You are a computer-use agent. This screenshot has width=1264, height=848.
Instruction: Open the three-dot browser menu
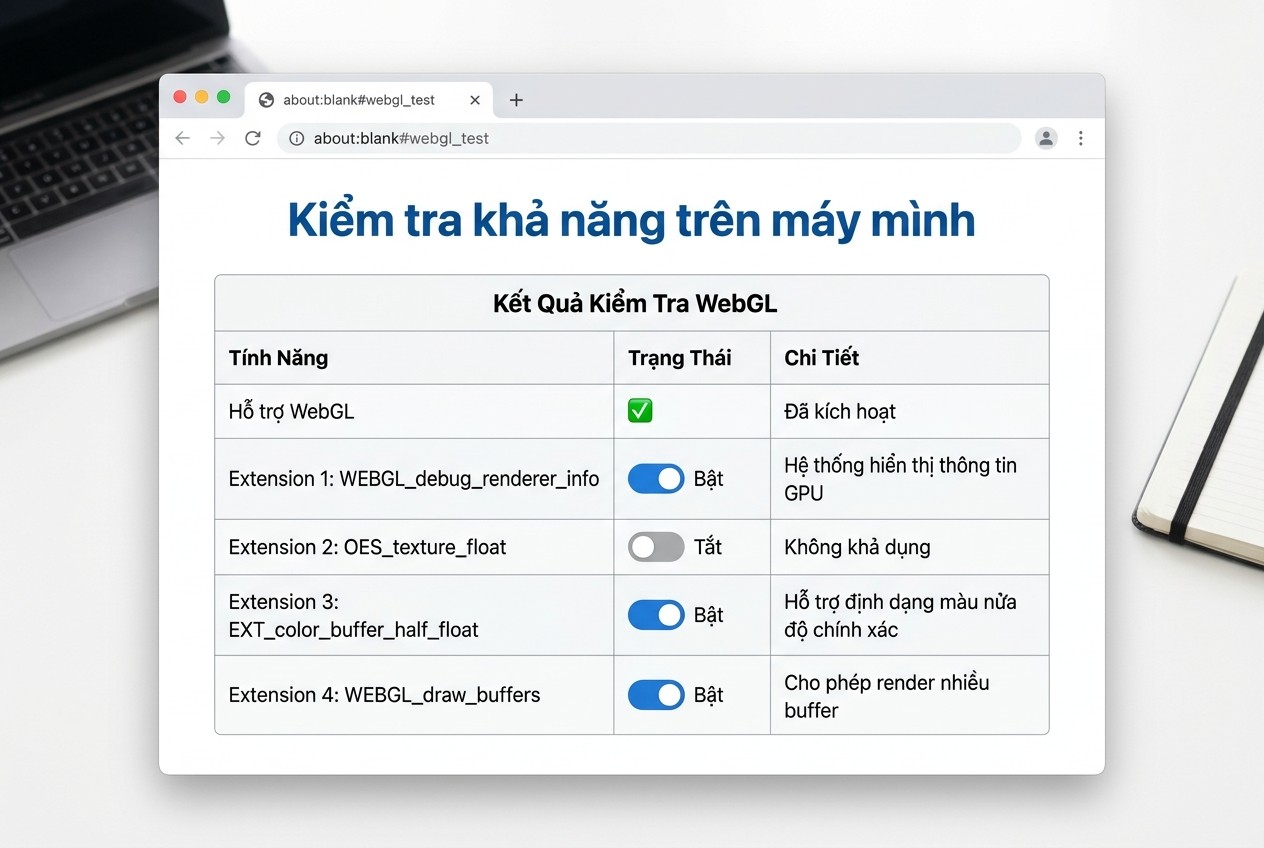(x=1080, y=138)
